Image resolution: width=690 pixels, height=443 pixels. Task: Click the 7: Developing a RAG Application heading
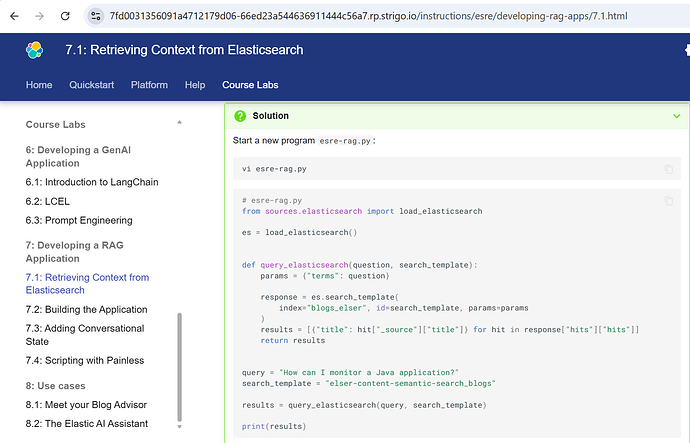(74, 252)
